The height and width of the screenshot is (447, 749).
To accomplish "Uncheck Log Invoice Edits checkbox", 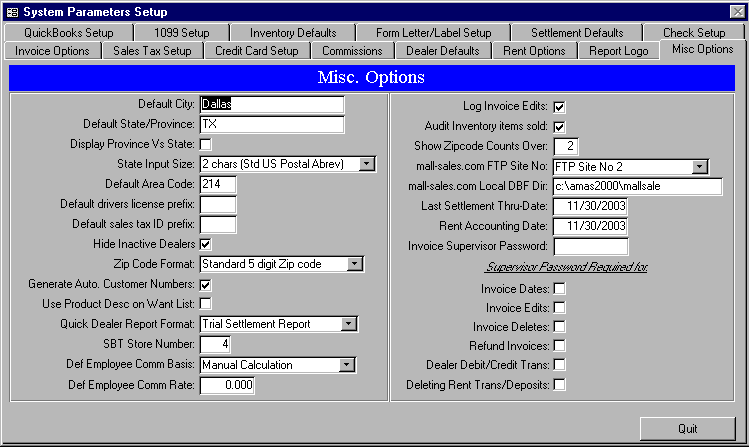I will [559, 106].
